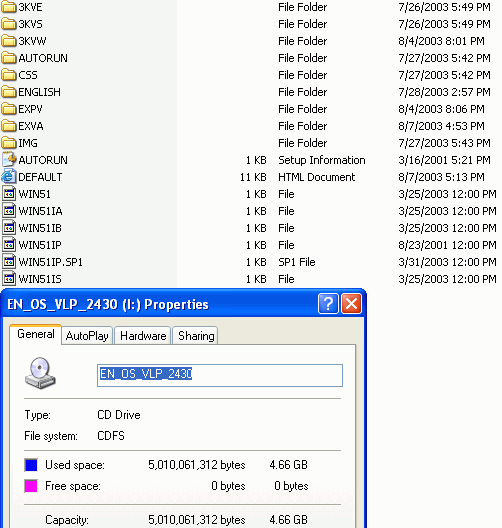Open the Hardware tab
This screenshot has width=502, height=528.
[x=143, y=336]
